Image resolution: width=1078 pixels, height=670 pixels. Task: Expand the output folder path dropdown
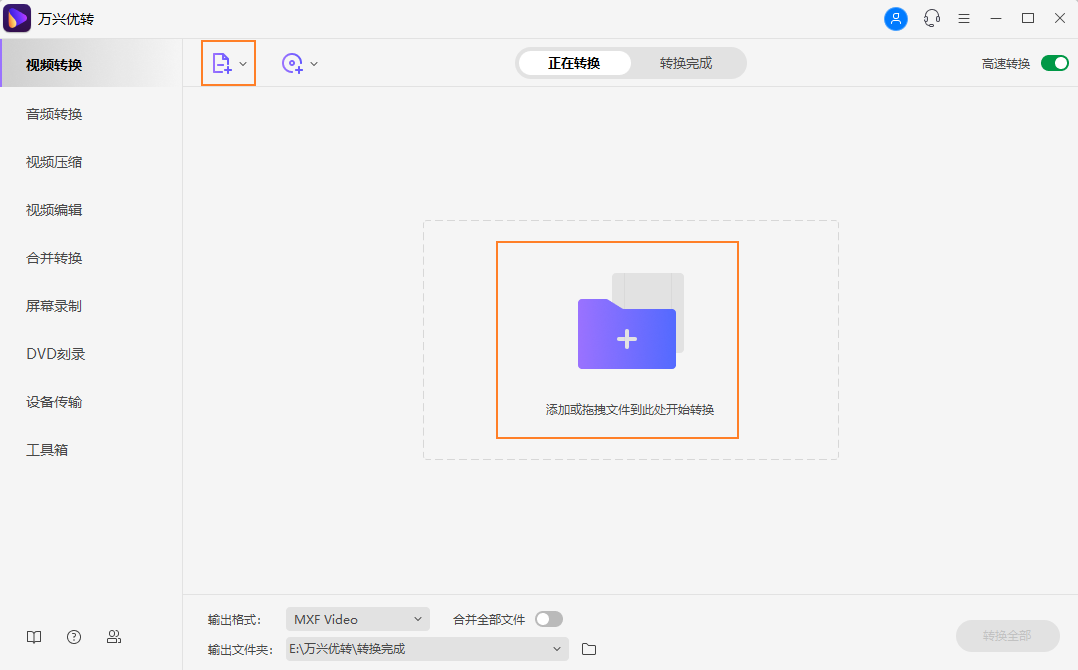coord(556,648)
